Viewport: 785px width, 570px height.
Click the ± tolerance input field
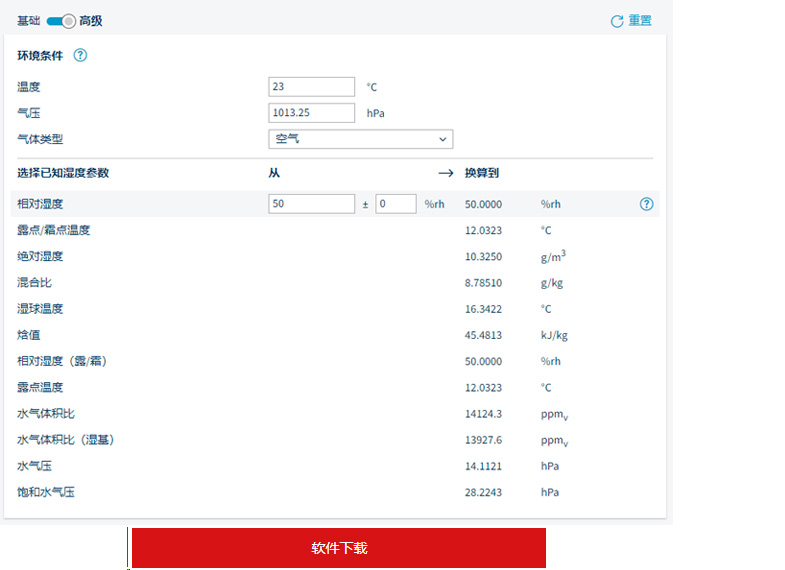point(396,204)
